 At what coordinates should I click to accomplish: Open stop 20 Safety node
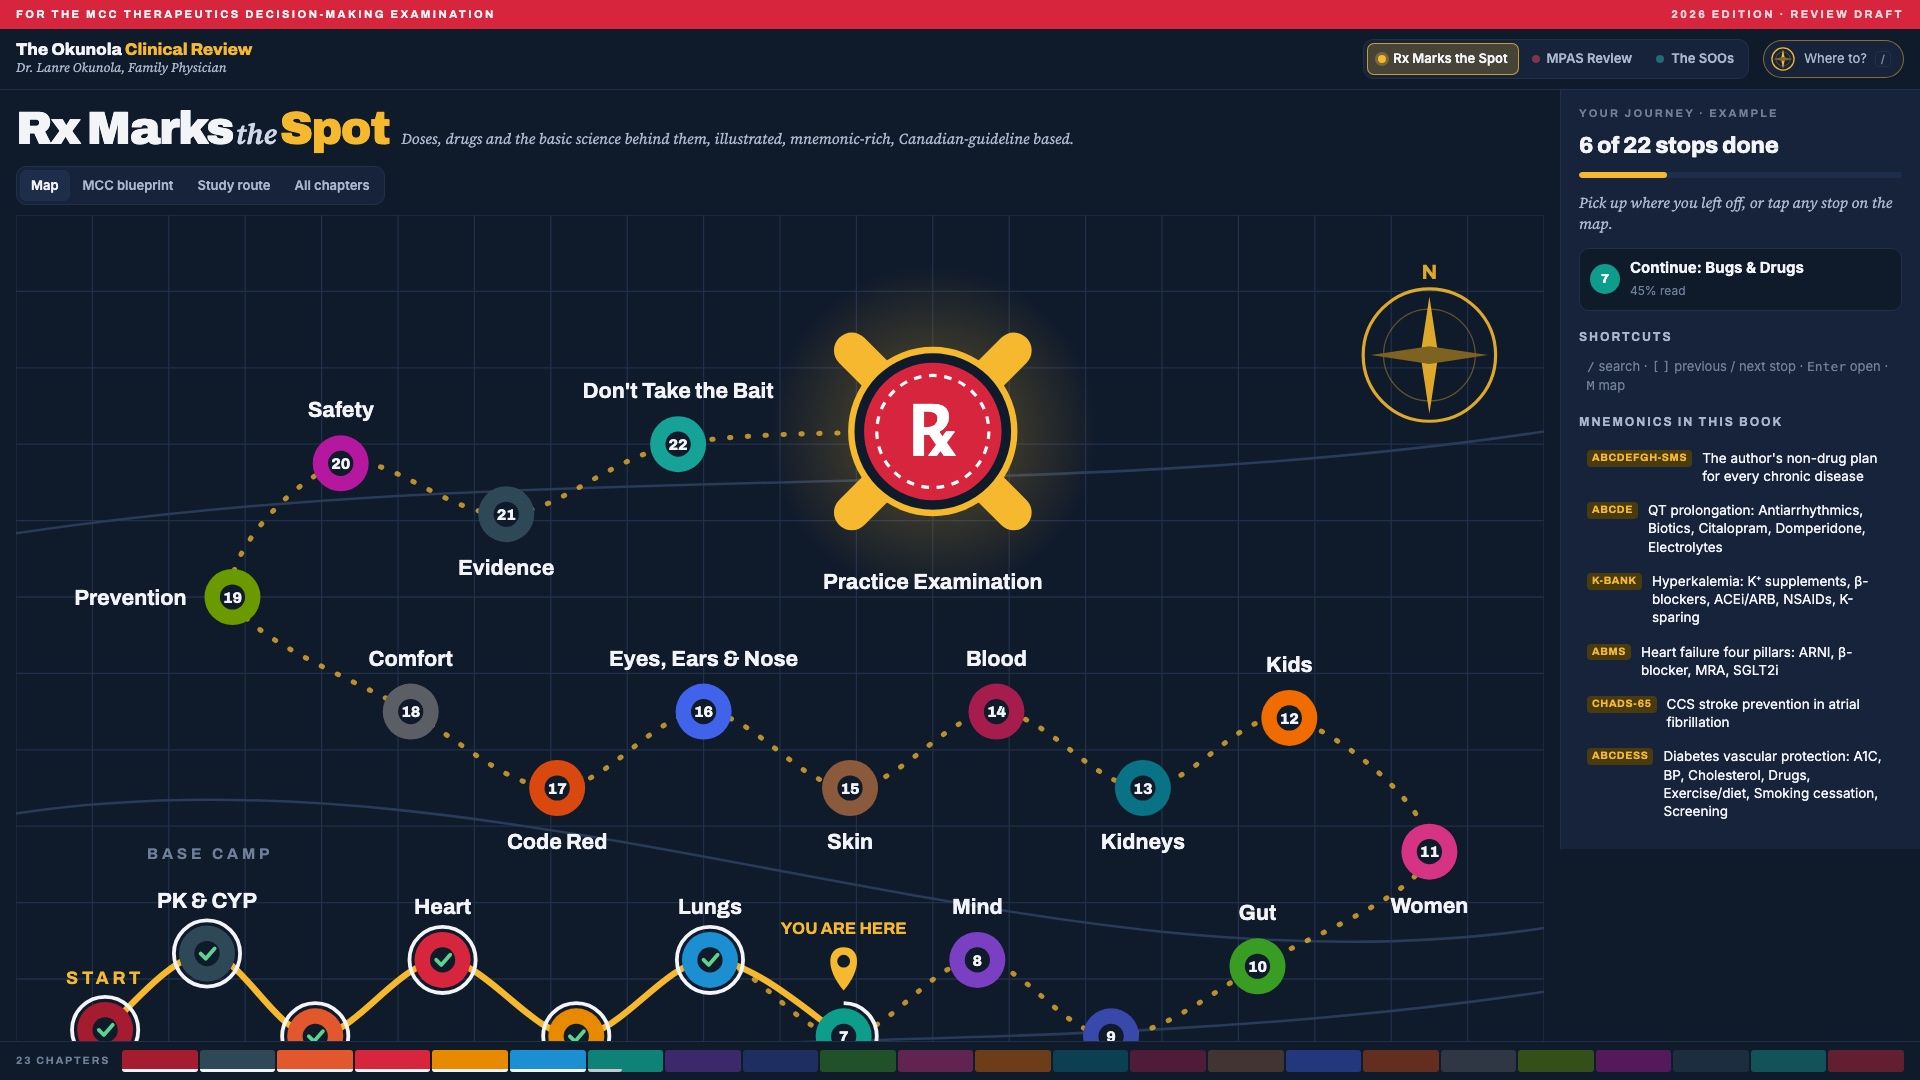coord(340,463)
